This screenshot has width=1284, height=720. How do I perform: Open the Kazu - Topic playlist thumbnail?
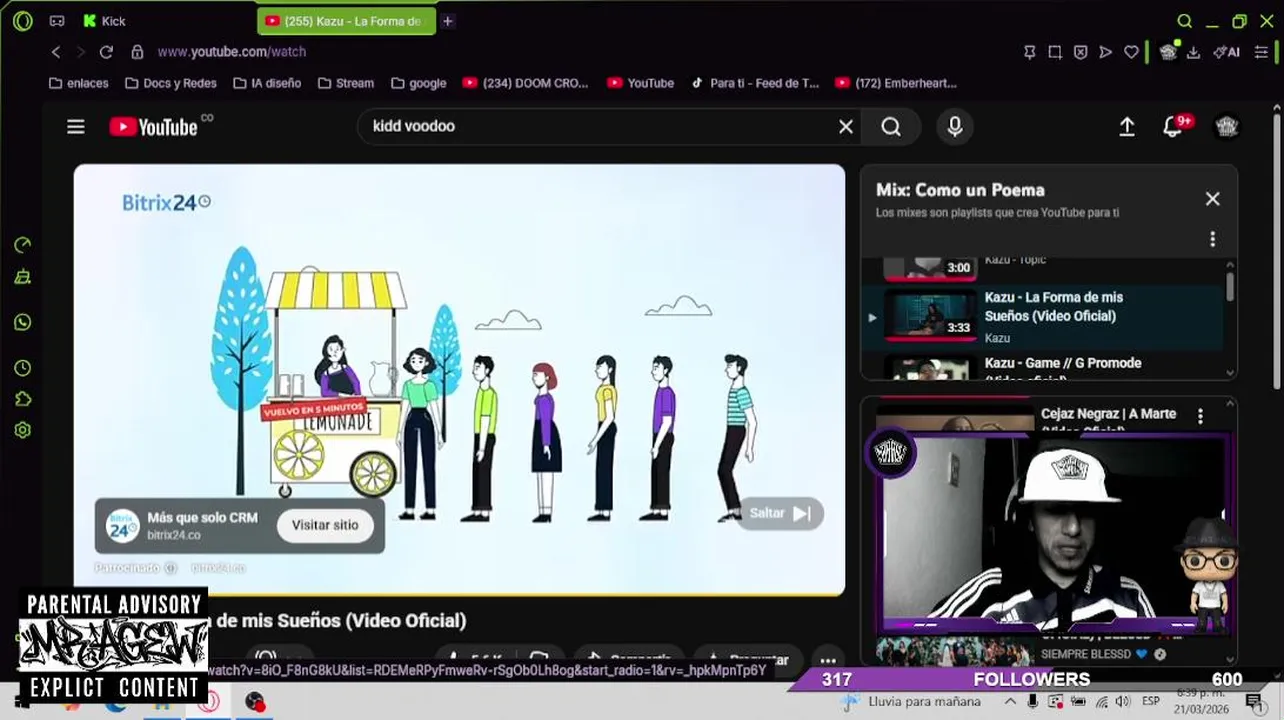(929, 267)
